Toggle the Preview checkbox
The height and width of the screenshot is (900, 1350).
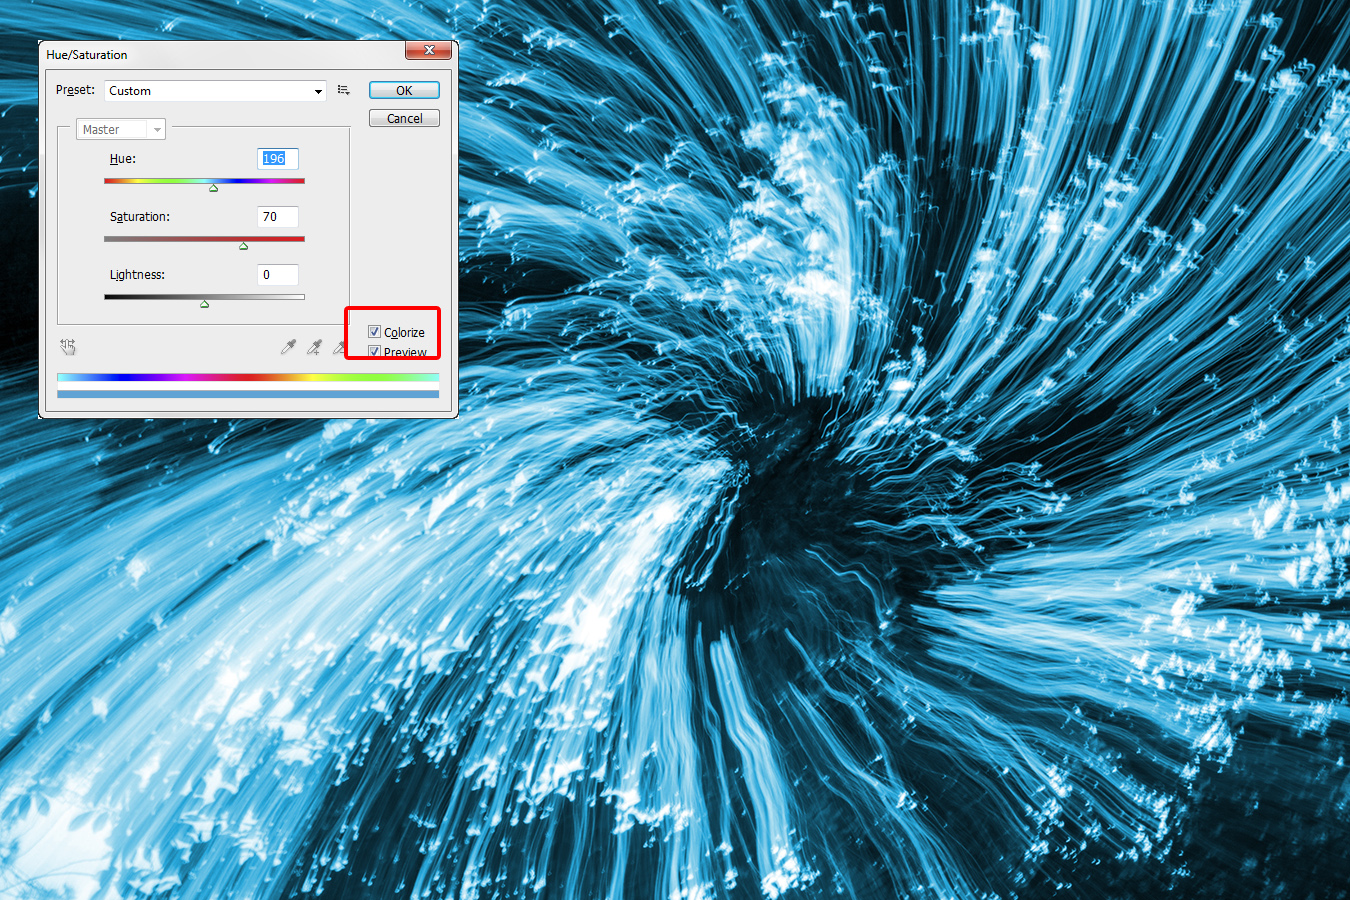tap(374, 352)
